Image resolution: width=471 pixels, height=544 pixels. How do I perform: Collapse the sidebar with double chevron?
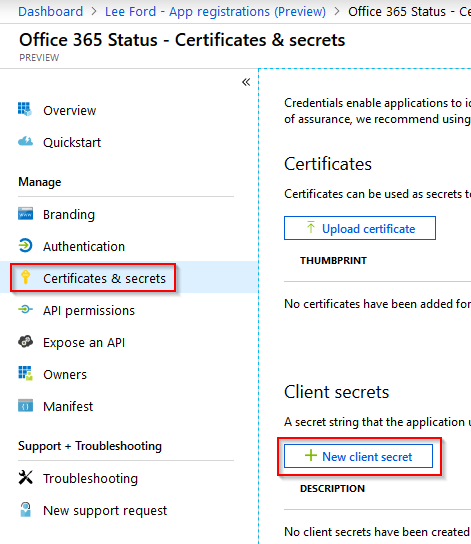pos(246,82)
